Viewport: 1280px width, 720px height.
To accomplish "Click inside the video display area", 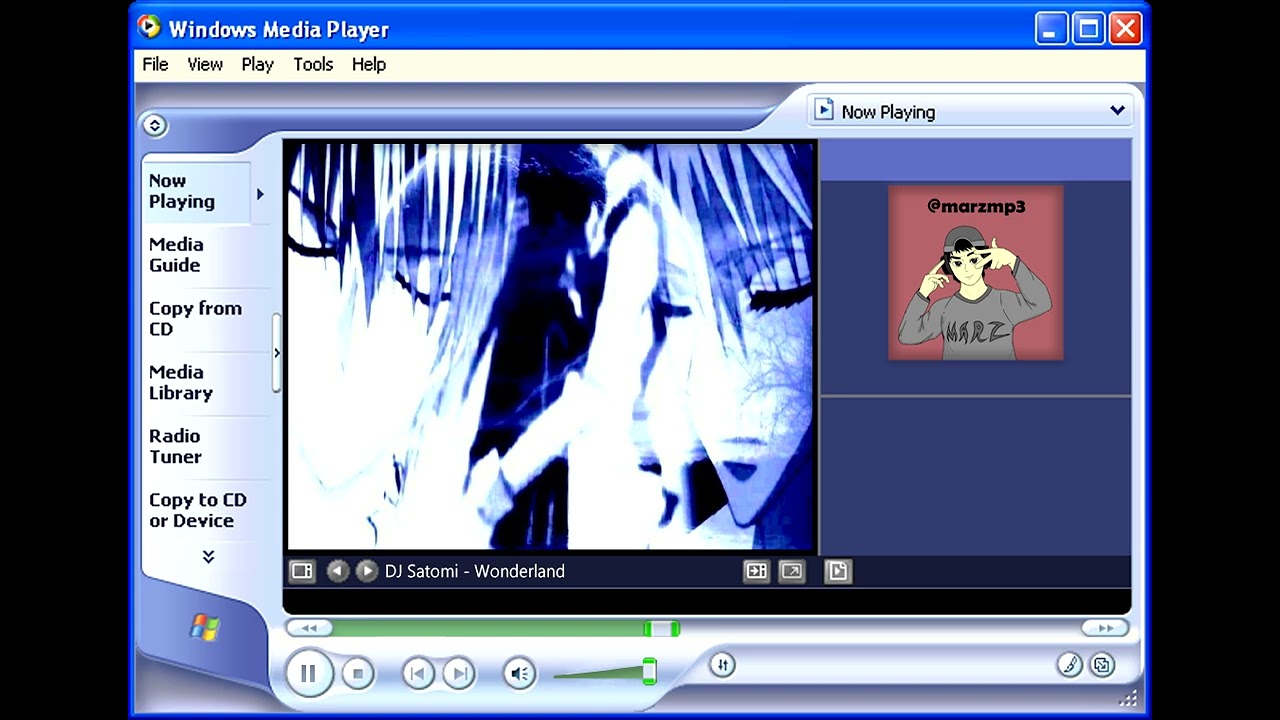I will 551,346.
